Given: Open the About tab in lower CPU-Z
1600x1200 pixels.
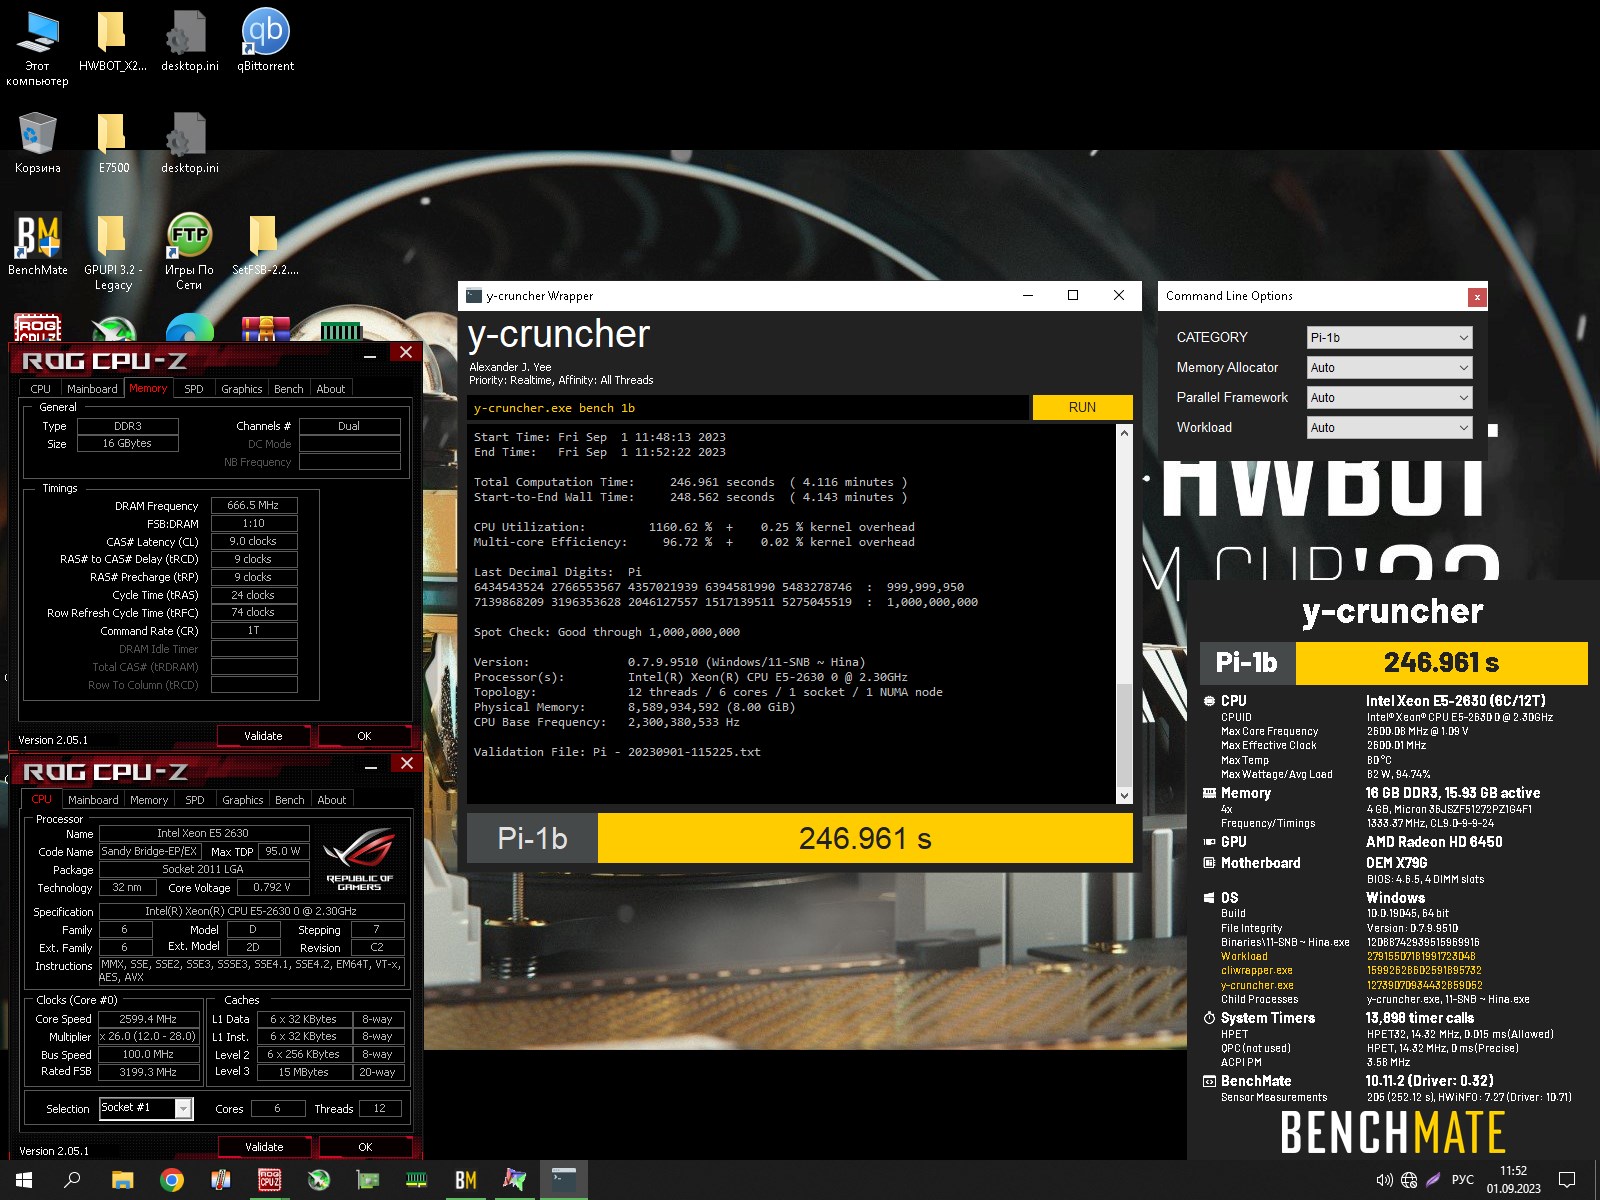Looking at the screenshot, I should click(x=332, y=800).
